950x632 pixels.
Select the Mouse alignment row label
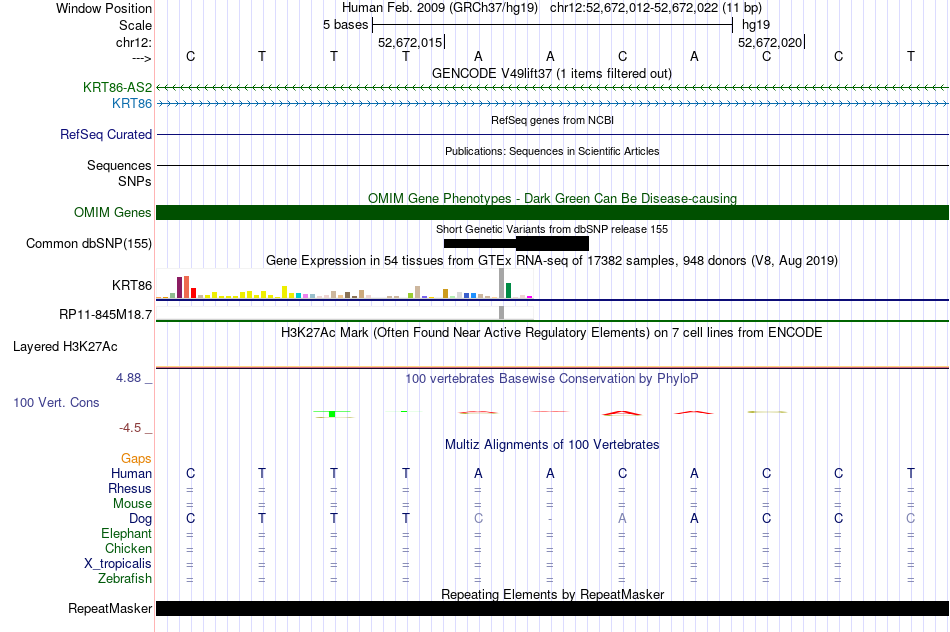tap(133, 504)
